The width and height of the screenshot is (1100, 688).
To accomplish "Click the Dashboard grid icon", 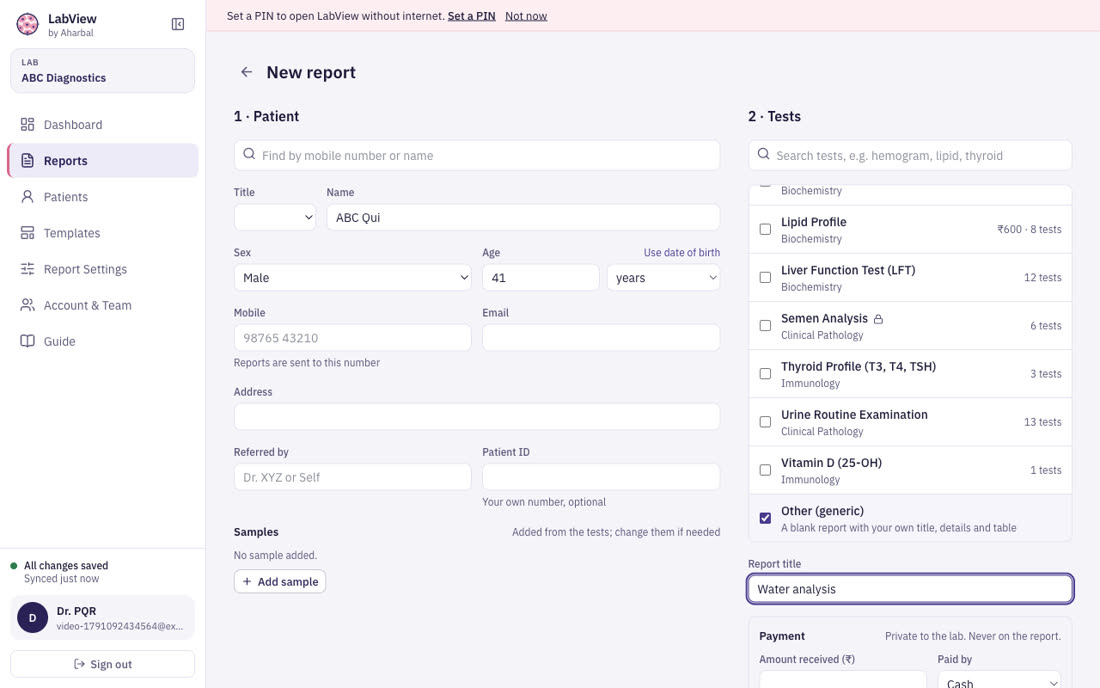I will [x=27, y=124].
